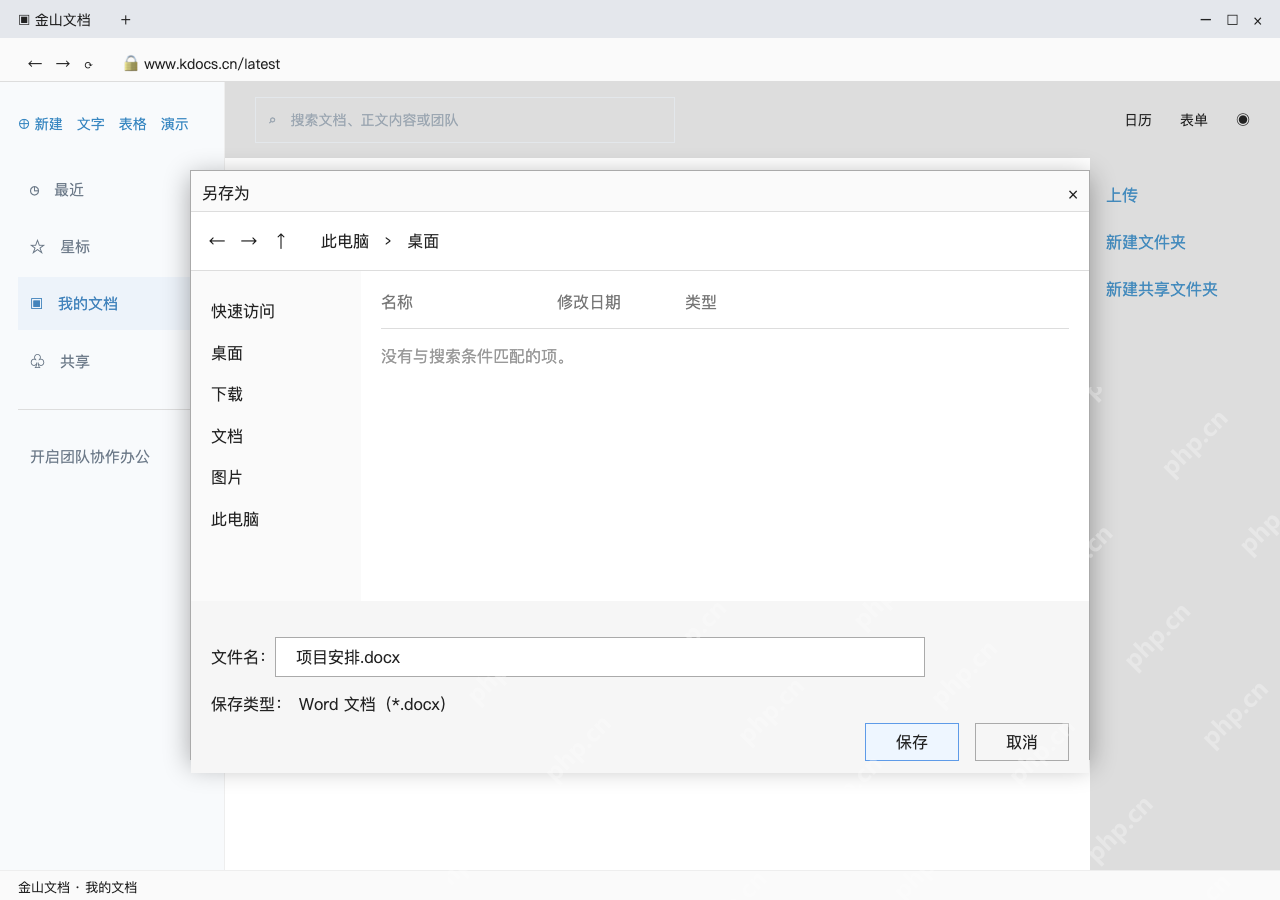Sort the file list by the 修改日期 column header
The width and height of the screenshot is (1280, 900).
589,302
